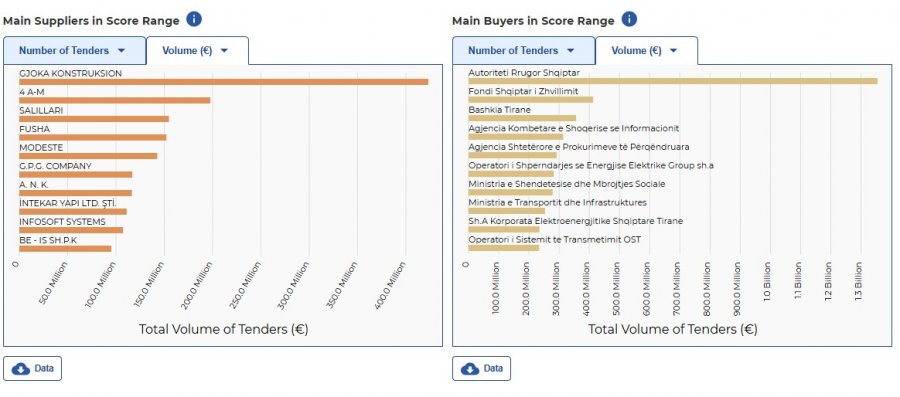The height and width of the screenshot is (397, 900).
Task: Click Operatori i Shperndarjes se Energjise bar
Action: point(511,174)
